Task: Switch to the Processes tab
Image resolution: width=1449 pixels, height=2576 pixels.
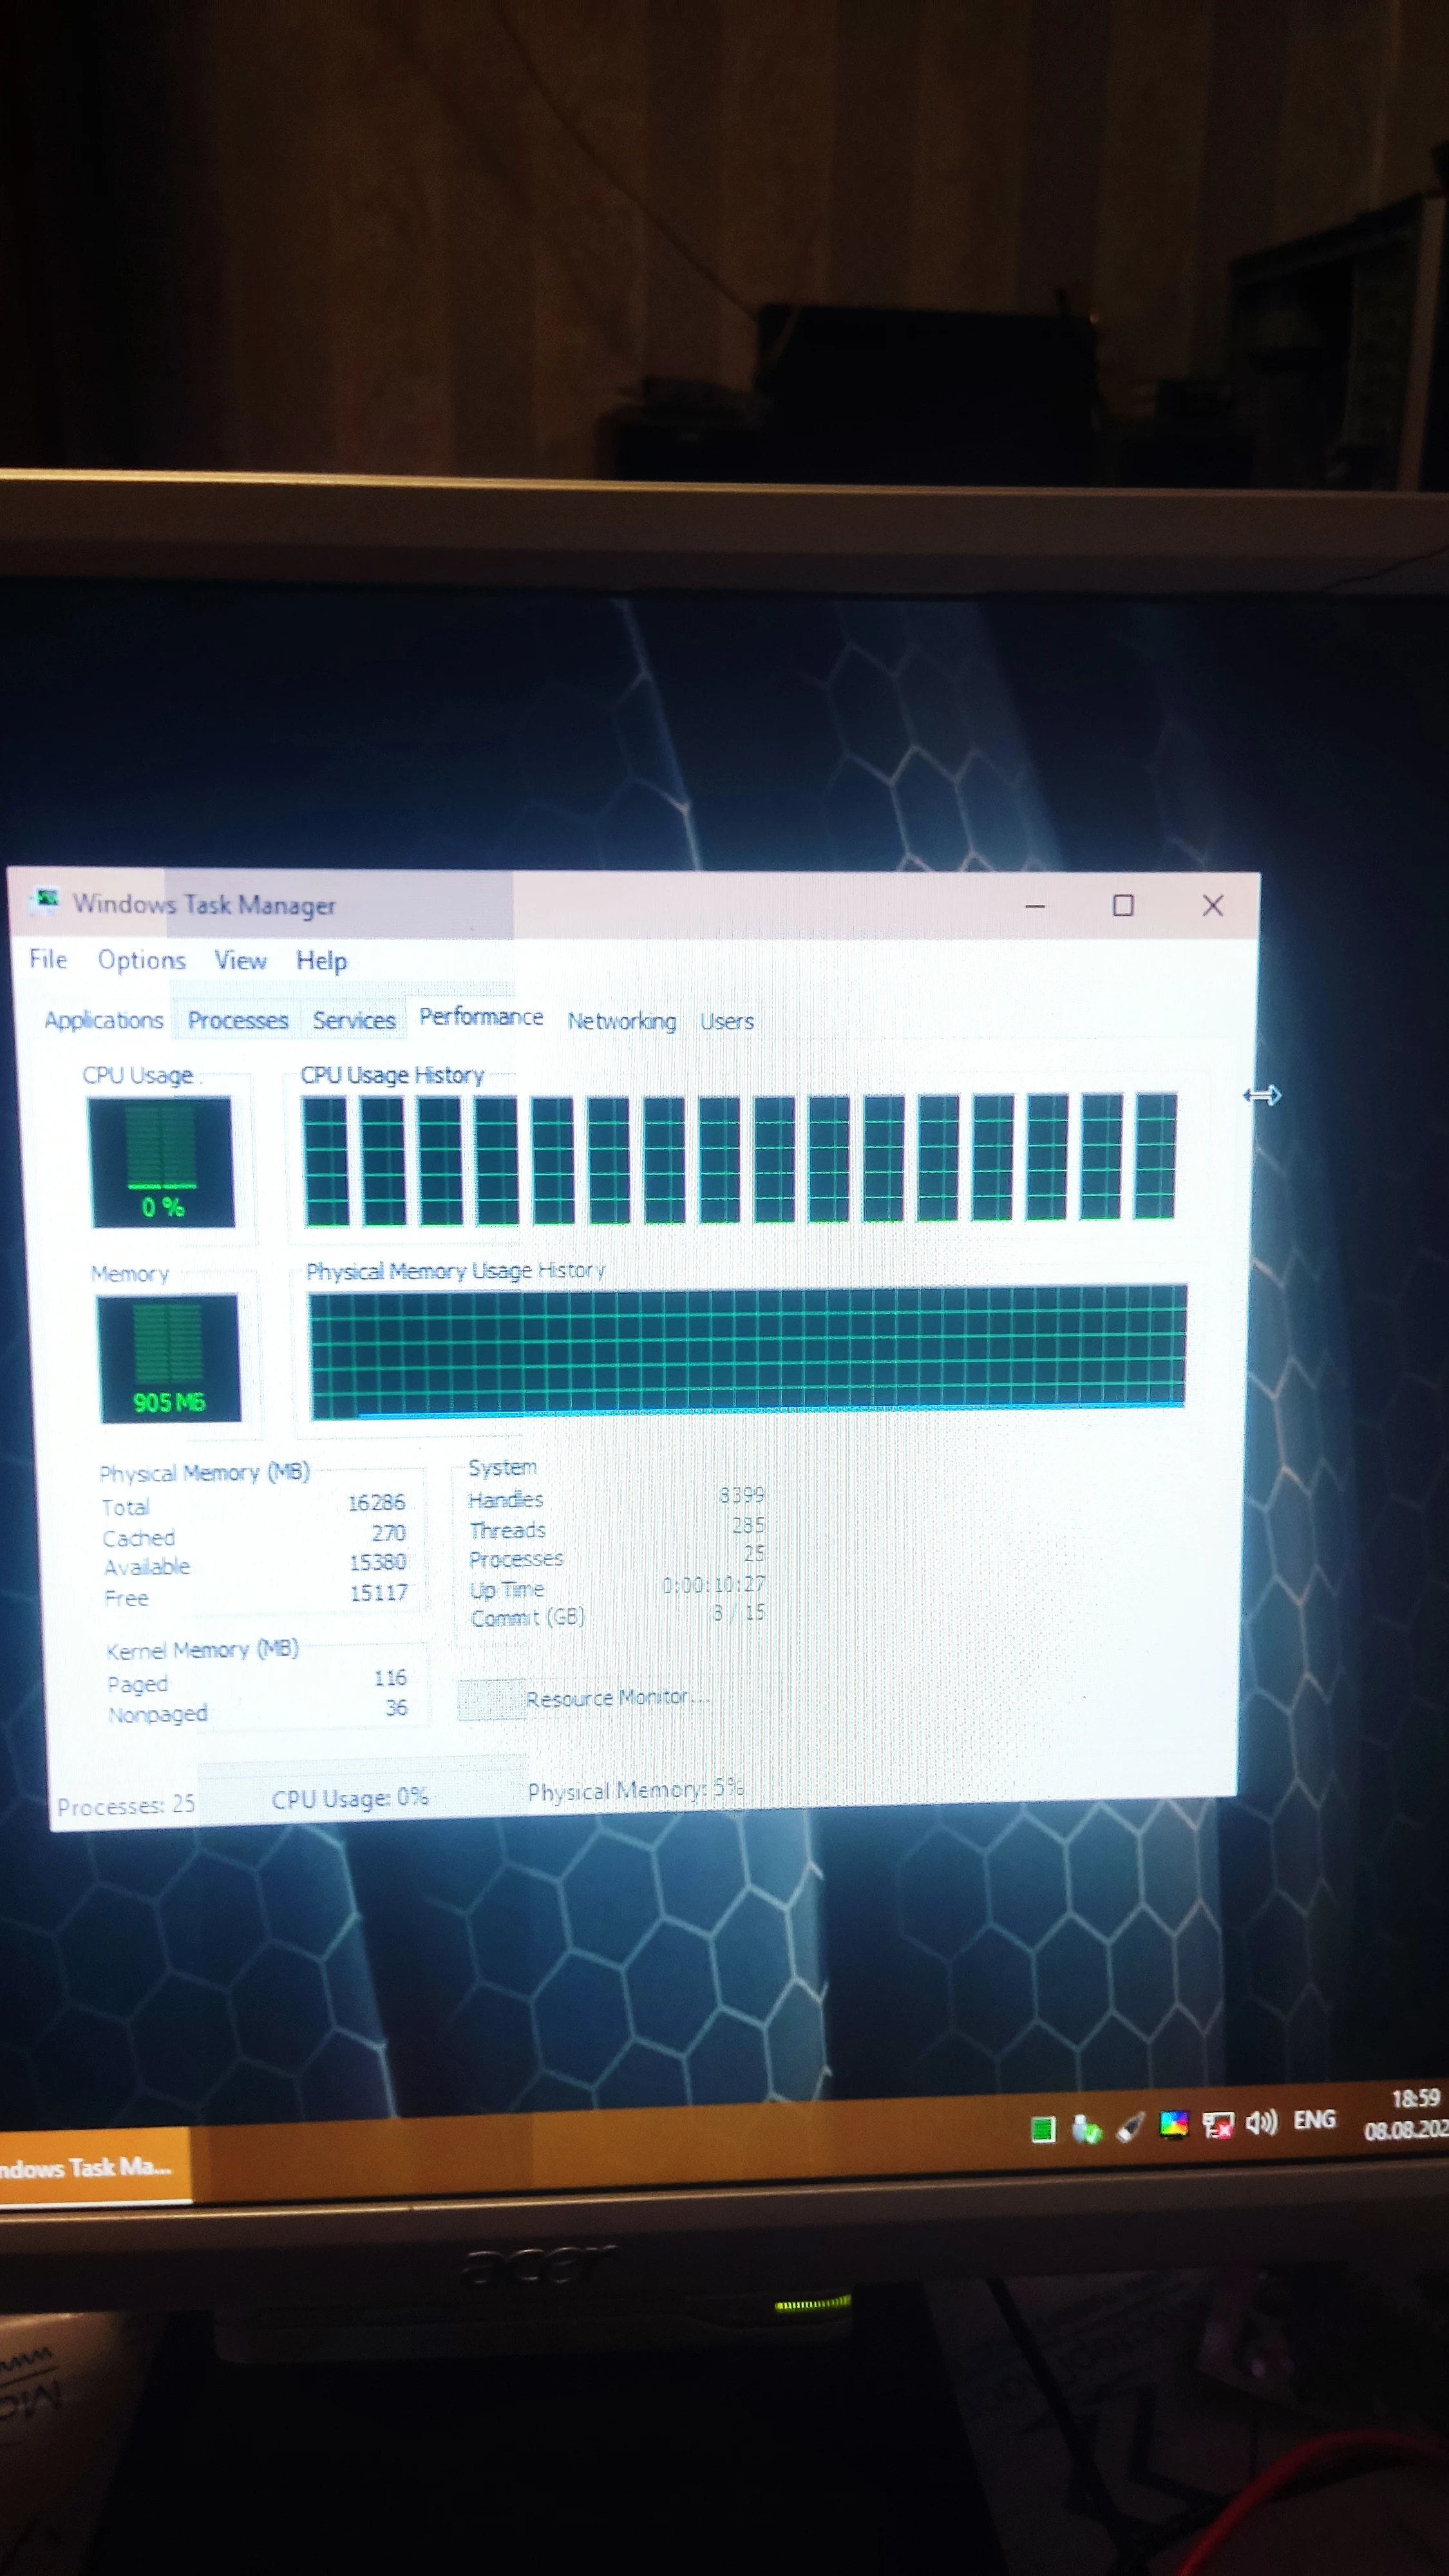Action: coord(238,1020)
